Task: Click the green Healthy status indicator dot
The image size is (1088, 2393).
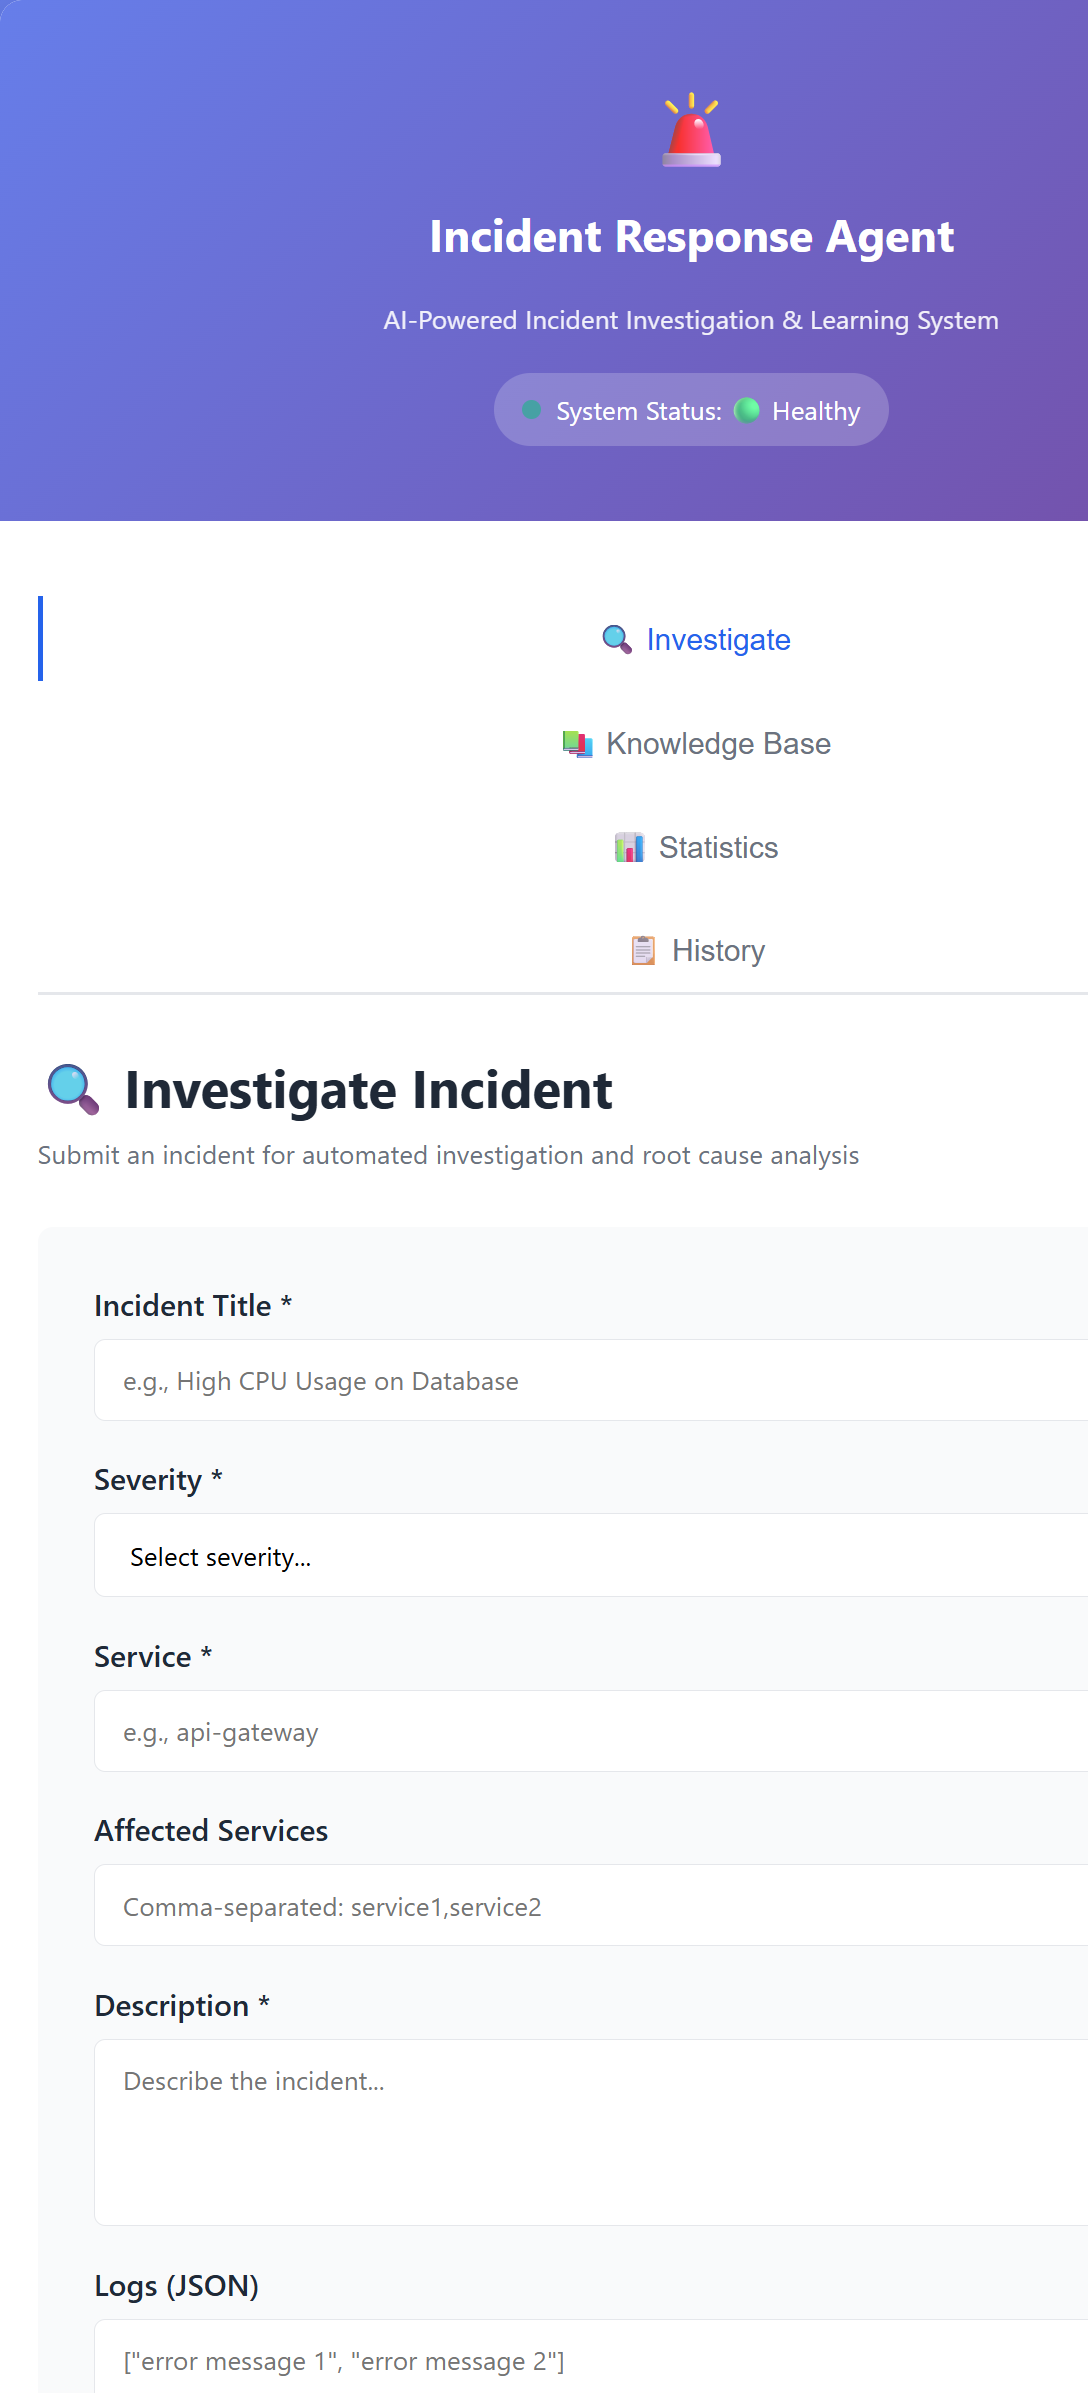Action: [x=747, y=410]
